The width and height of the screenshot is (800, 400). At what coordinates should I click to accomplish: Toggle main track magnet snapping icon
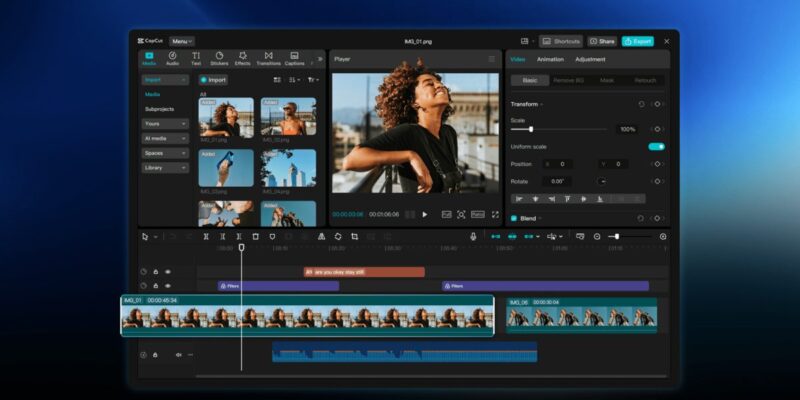[x=495, y=237]
